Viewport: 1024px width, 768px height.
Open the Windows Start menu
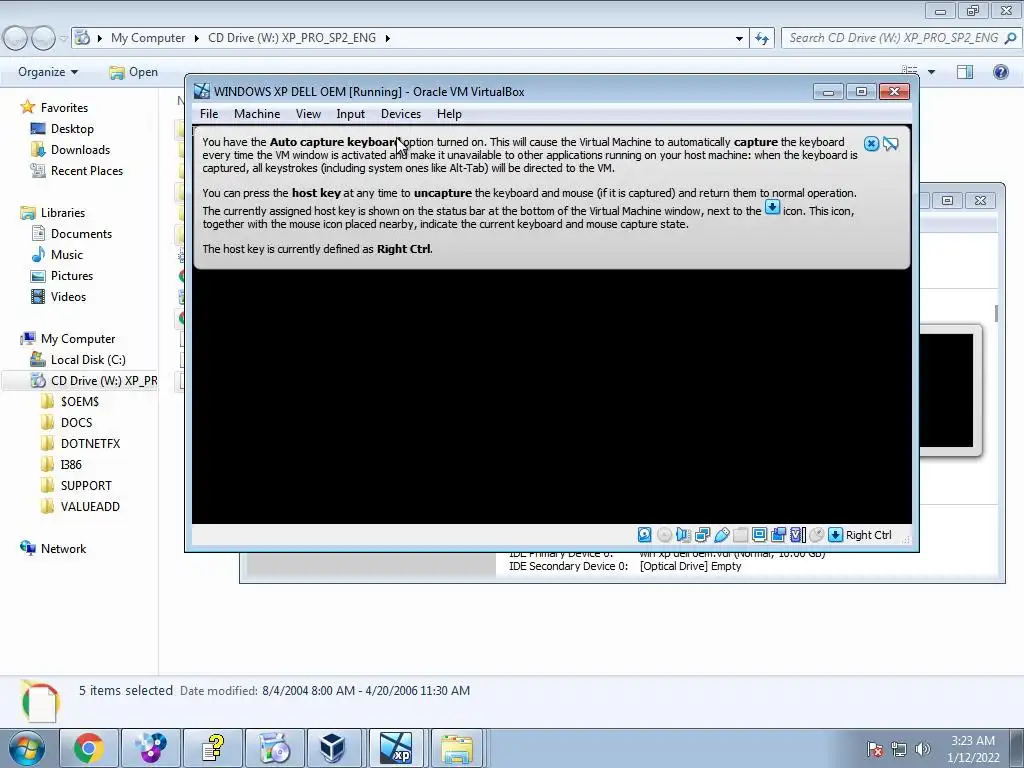tap(26, 748)
